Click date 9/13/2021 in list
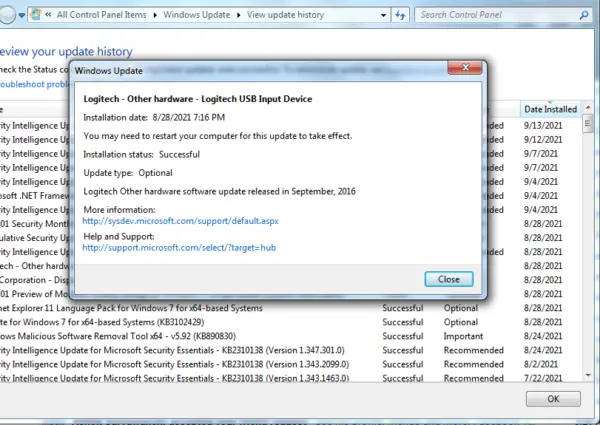Image resolution: width=600 pixels, height=425 pixels. 543,125
